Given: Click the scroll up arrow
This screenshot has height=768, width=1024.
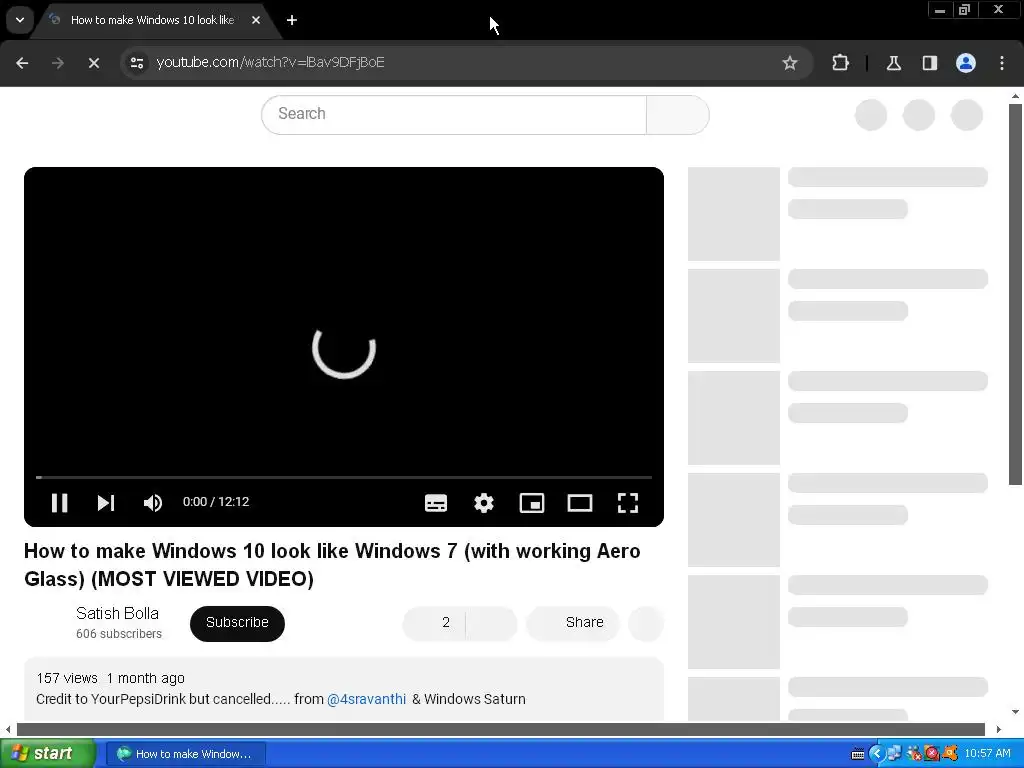Looking at the screenshot, I should click(1015, 96).
